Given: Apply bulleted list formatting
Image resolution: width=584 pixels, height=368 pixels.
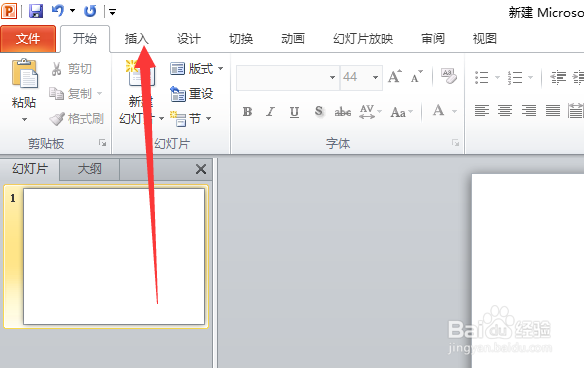Looking at the screenshot, I should tap(482, 77).
